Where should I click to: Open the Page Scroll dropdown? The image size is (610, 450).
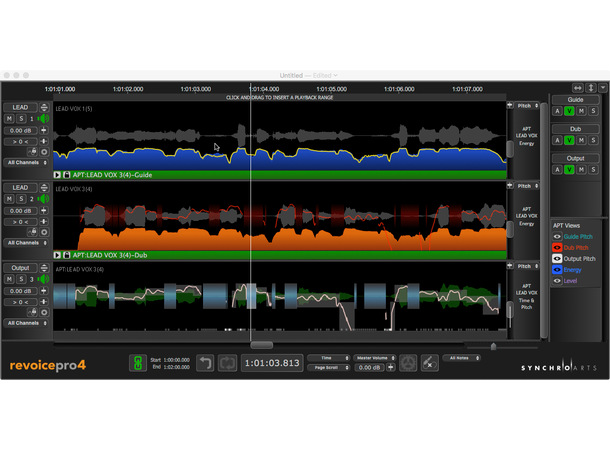click(329, 368)
